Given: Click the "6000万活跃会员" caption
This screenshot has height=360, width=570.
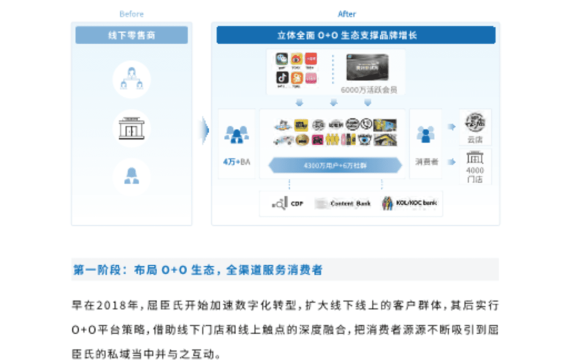Looking at the screenshot, I should (x=369, y=90).
